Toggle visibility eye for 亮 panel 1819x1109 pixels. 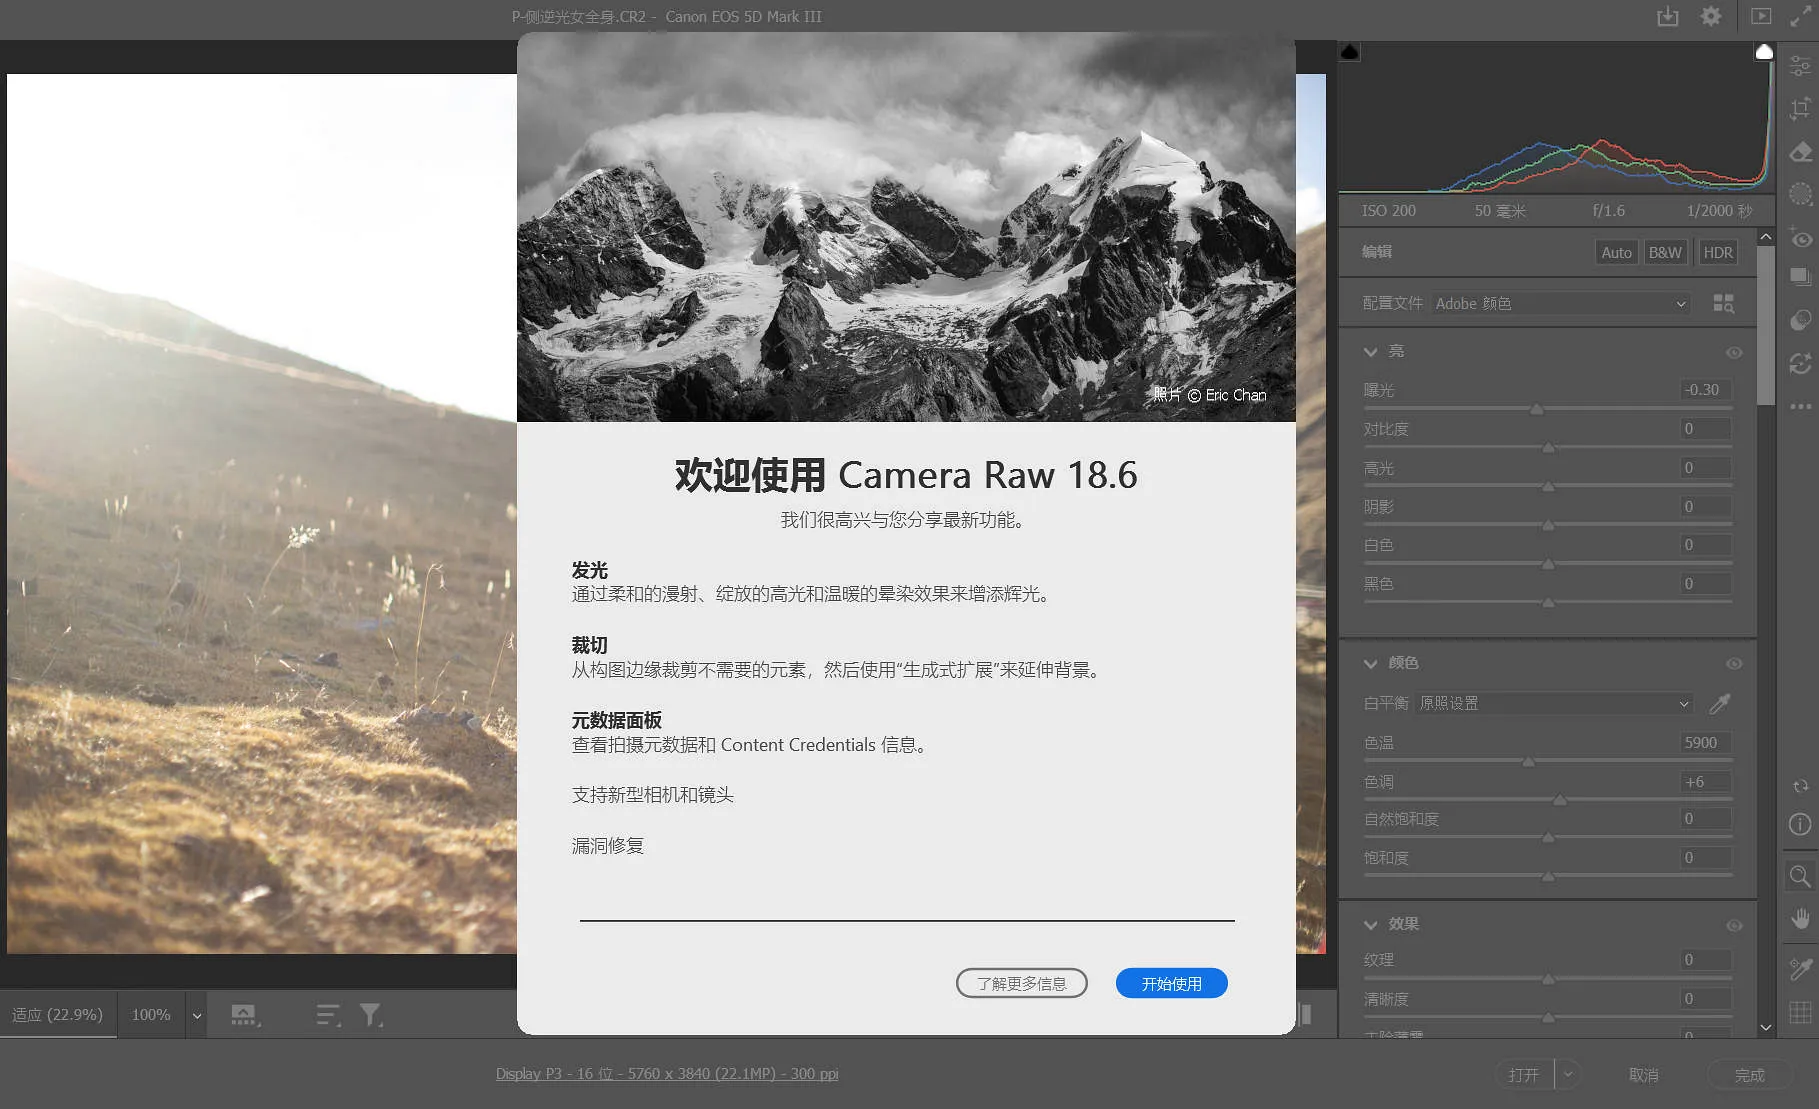pyautogui.click(x=1734, y=352)
